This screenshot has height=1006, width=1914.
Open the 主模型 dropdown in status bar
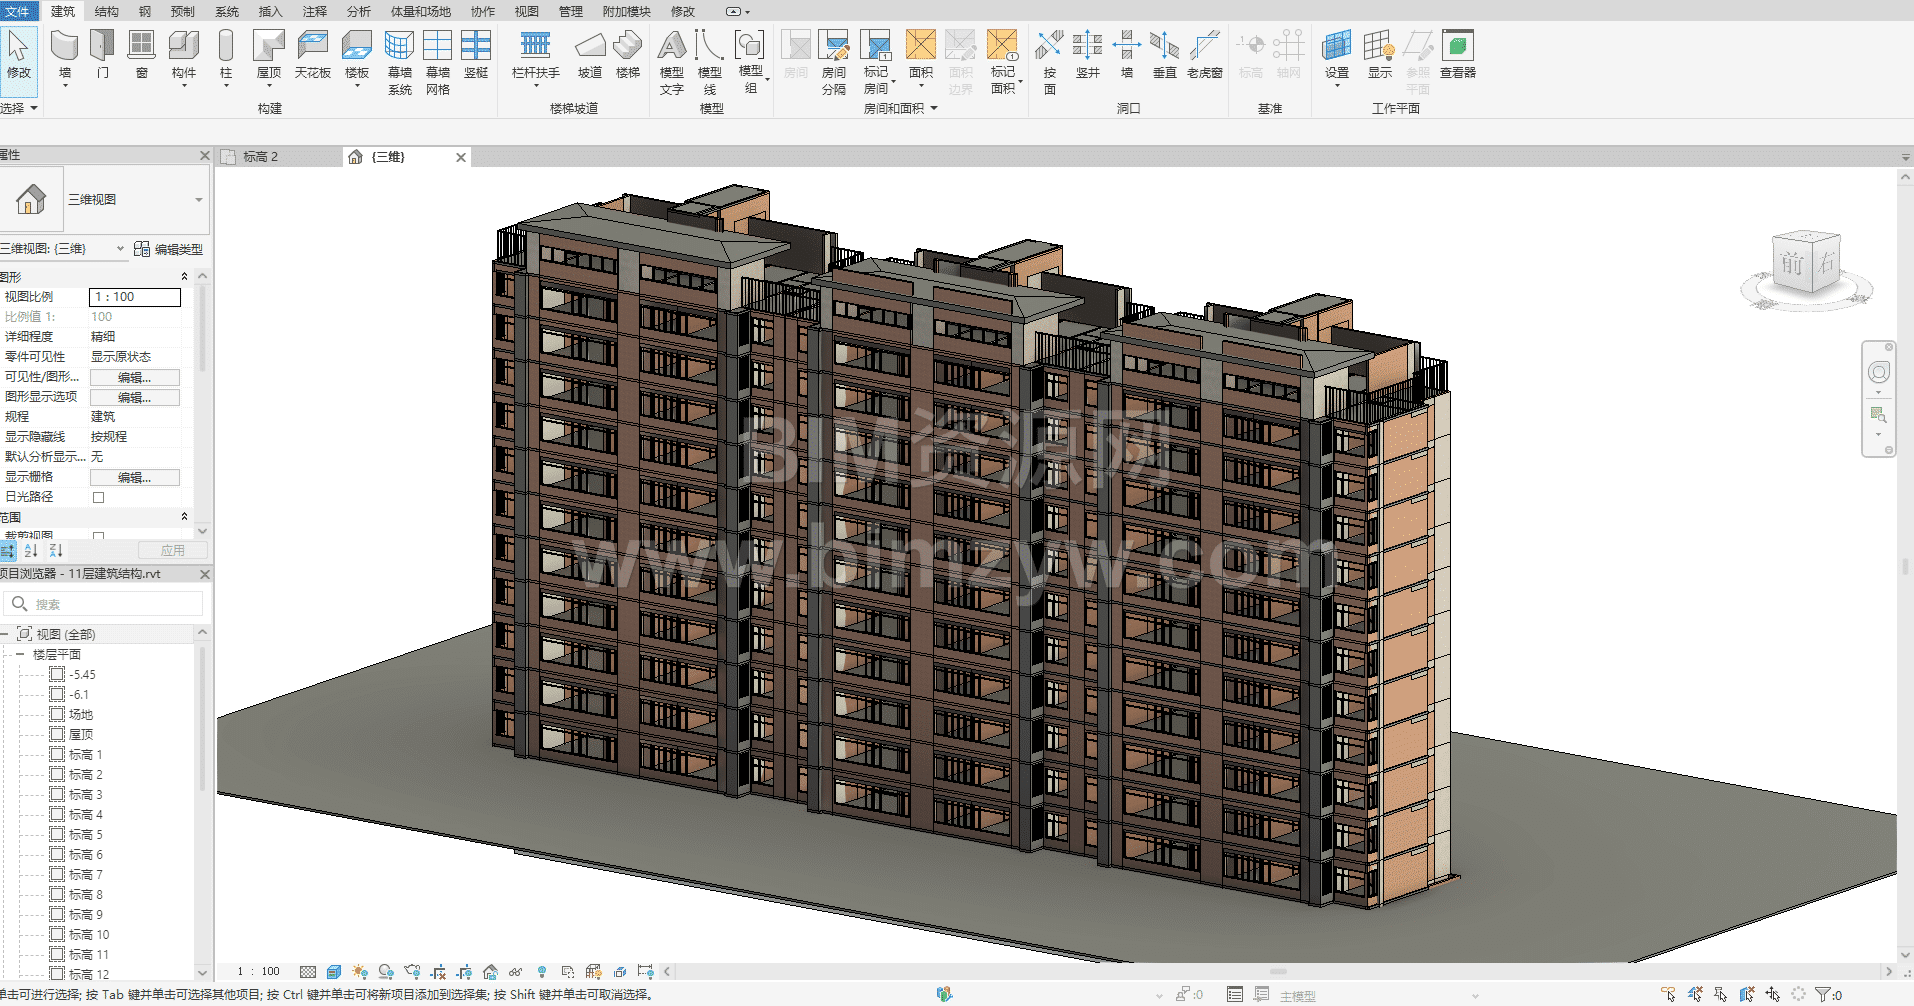pyautogui.click(x=1475, y=995)
